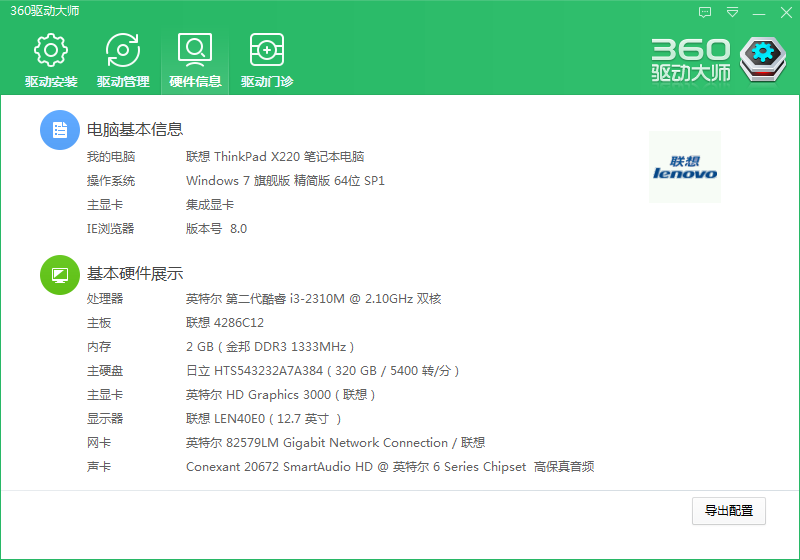This screenshot has width=800, height=560.
Task: Click the 82579LM Gigabit Network Connection text
Action: coord(335,443)
